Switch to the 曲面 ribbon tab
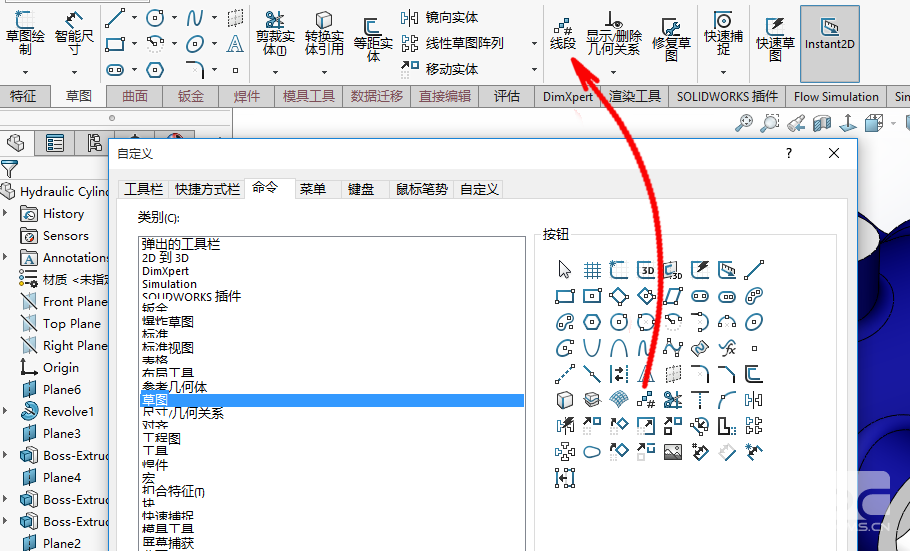Image resolution: width=910 pixels, height=551 pixels. (135, 96)
